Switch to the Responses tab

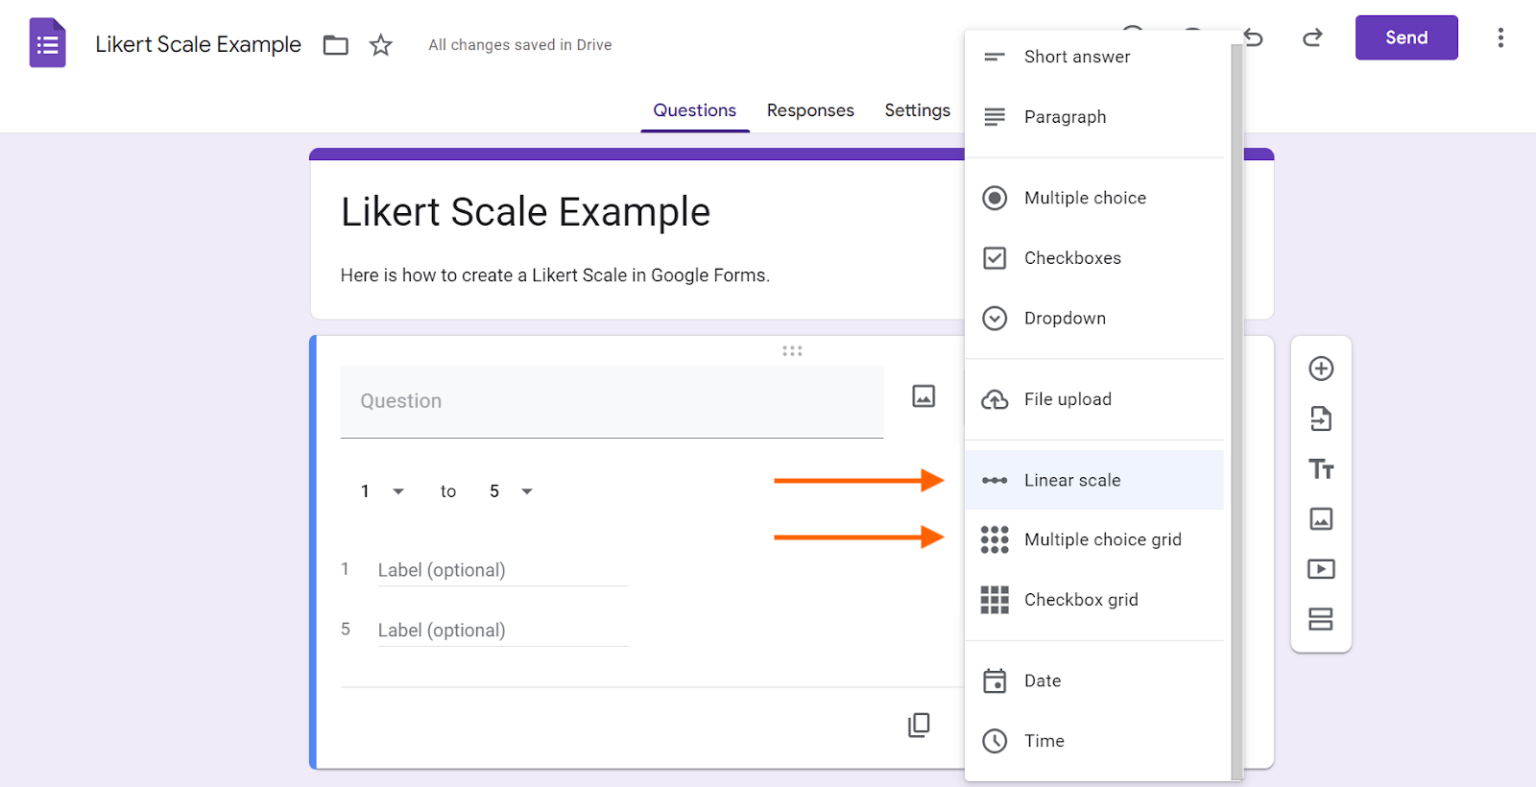(810, 110)
